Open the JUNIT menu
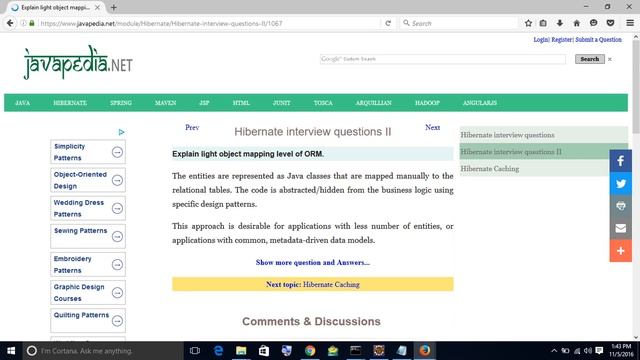640x360 pixels. [x=282, y=103]
